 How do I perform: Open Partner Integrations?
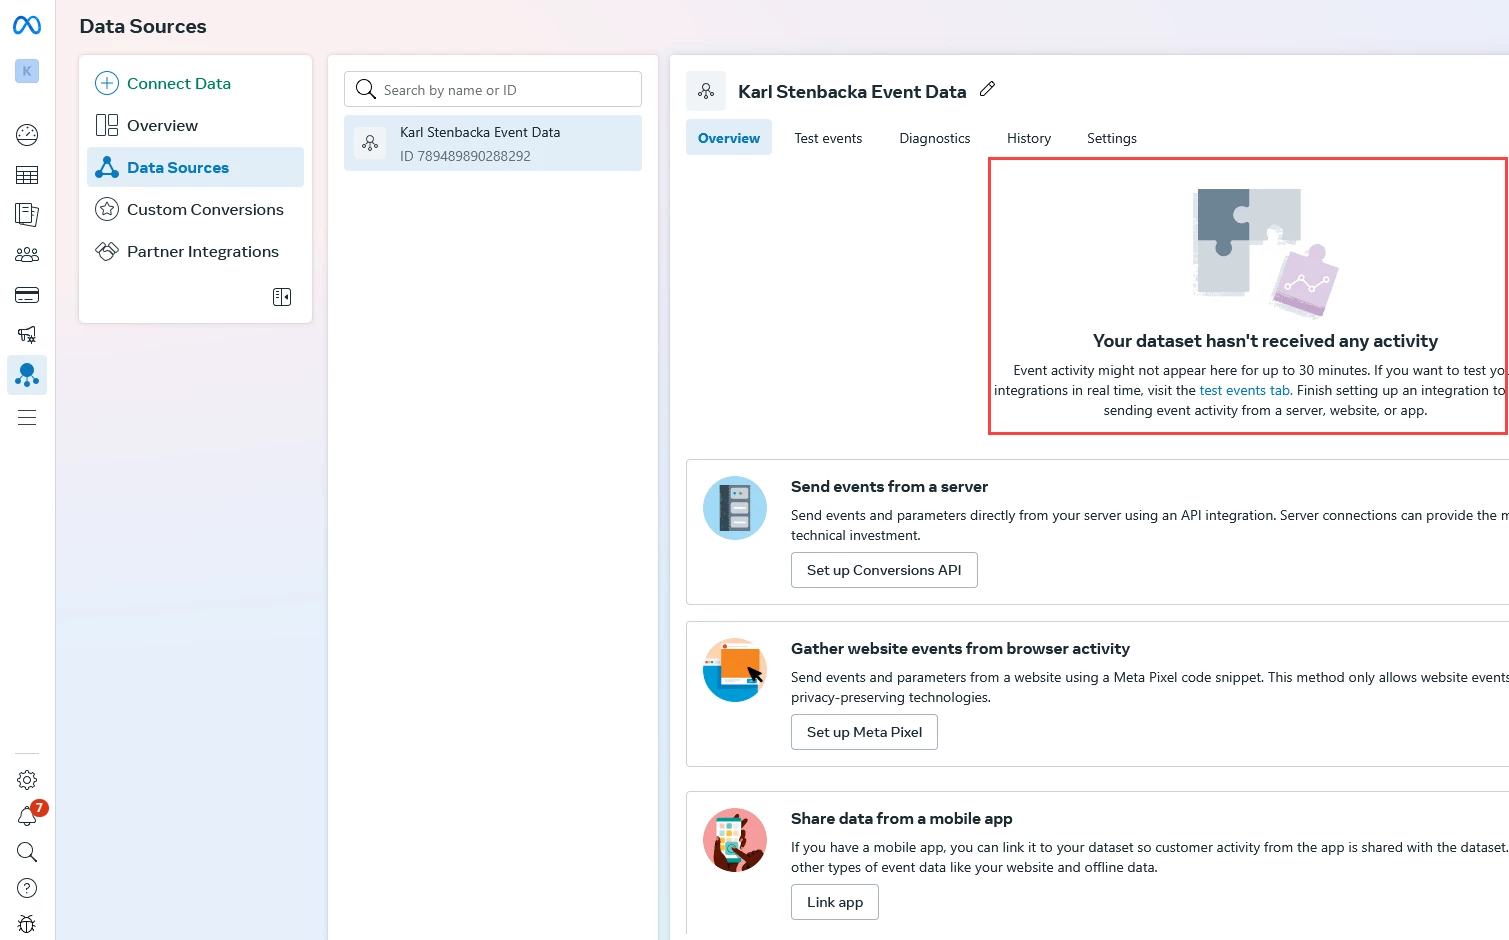[195, 251]
